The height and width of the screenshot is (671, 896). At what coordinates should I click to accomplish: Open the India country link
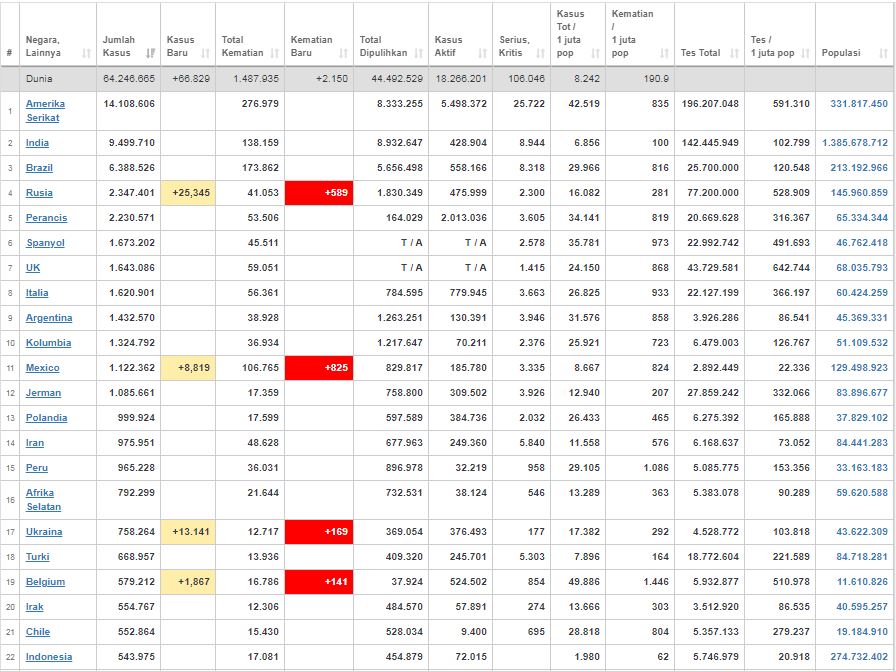[37, 143]
